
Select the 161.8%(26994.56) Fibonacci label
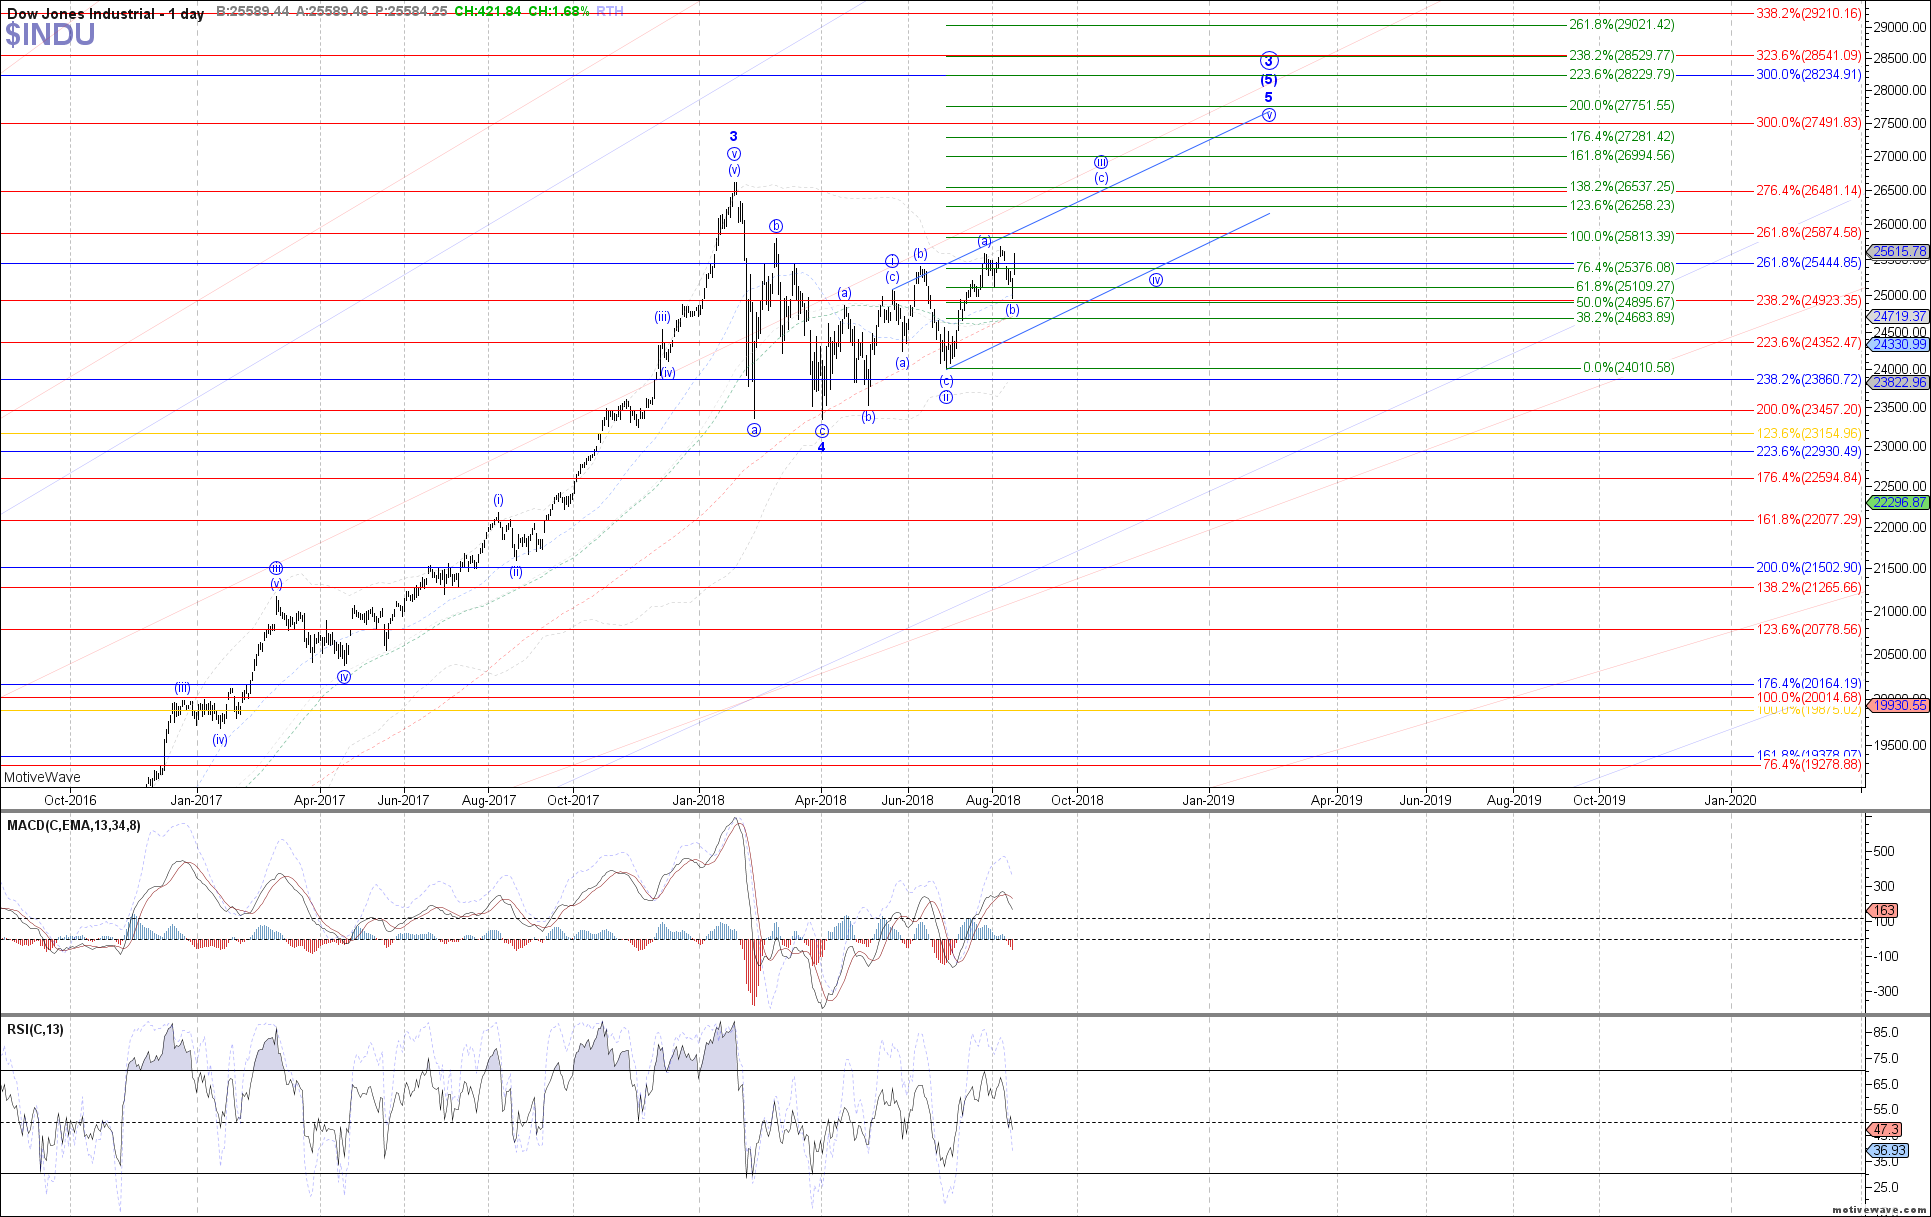tap(1621, 155)
